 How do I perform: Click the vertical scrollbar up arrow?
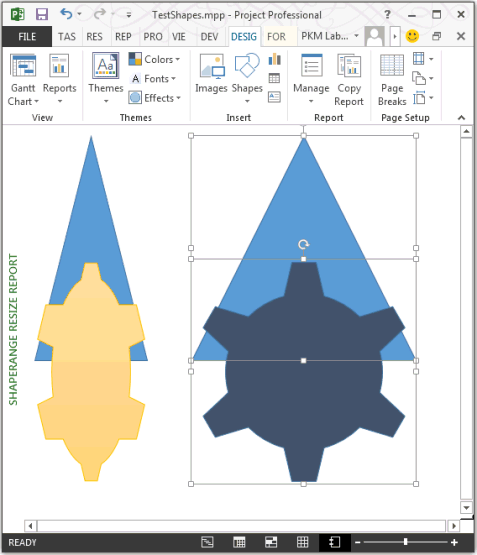coord(466,132)
